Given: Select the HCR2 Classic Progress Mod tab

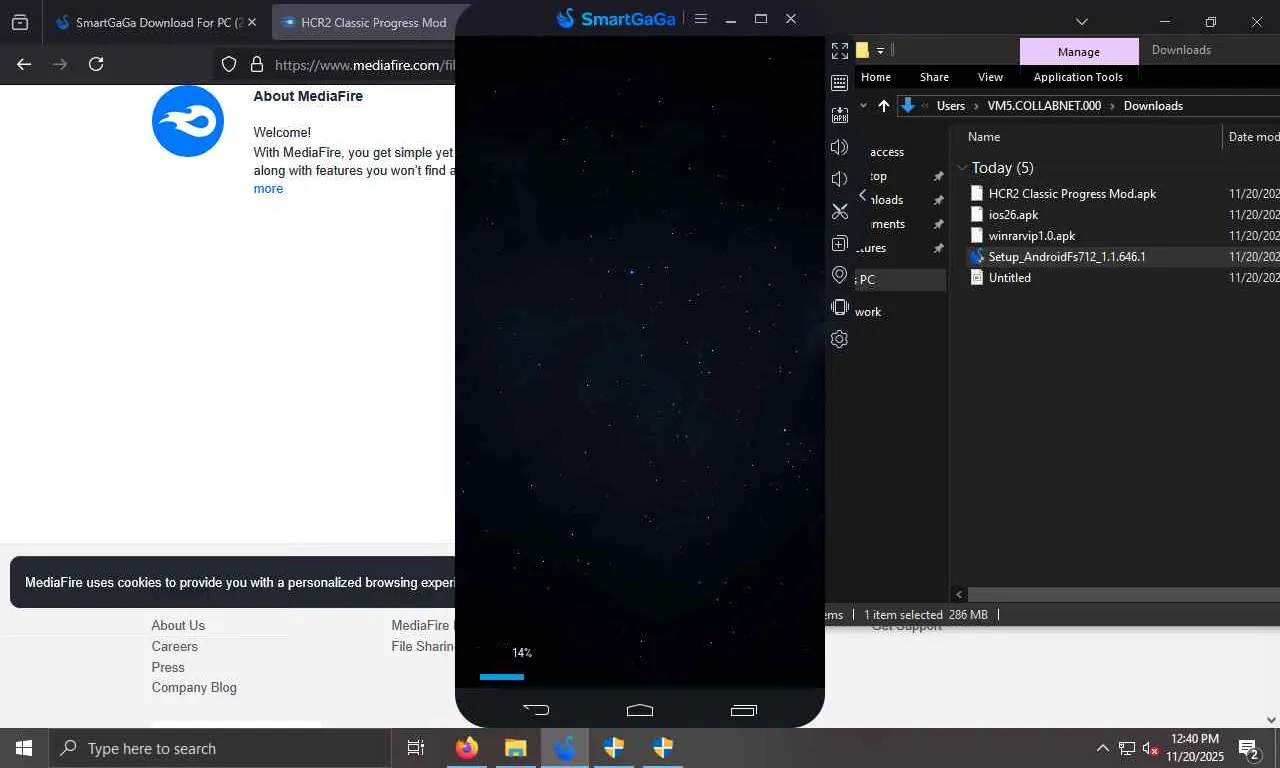Looking at the screenshot, I should tap(365, 22).
